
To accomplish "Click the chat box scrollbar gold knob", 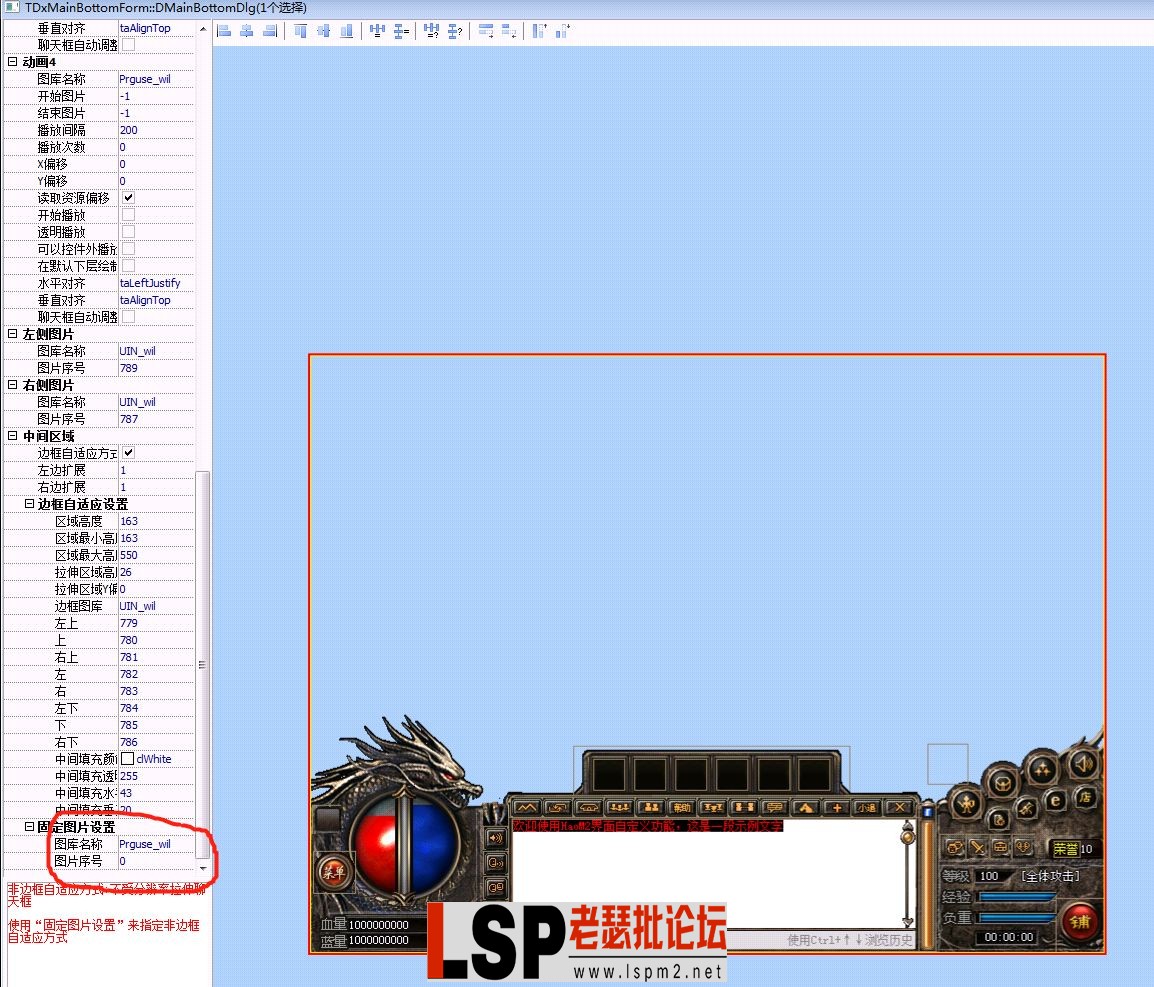I will pos(908,835).
